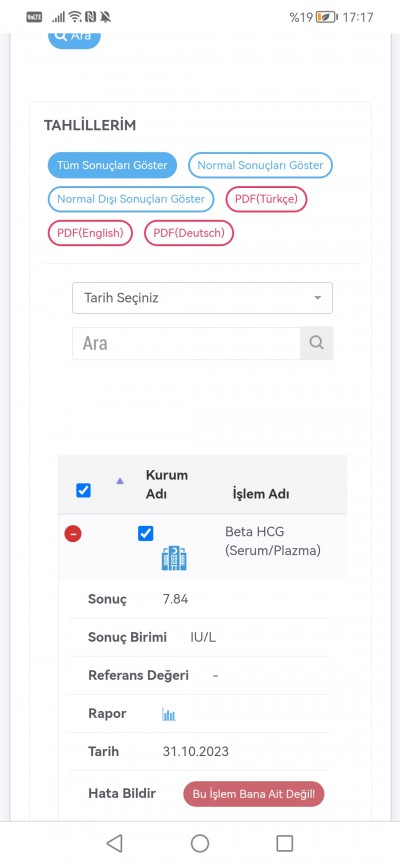The height and width of the screenshot is (866, 400).
Task: Uncheck the Beta HCG row checkbox
Action: click(x=145, y=534)
